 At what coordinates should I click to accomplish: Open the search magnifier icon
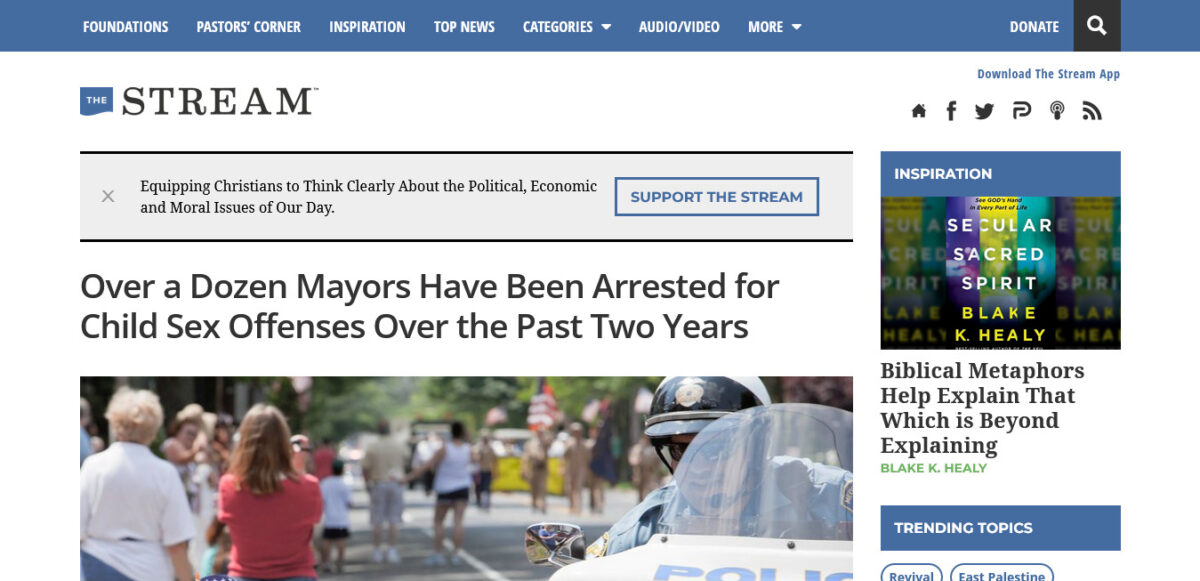1096,26
